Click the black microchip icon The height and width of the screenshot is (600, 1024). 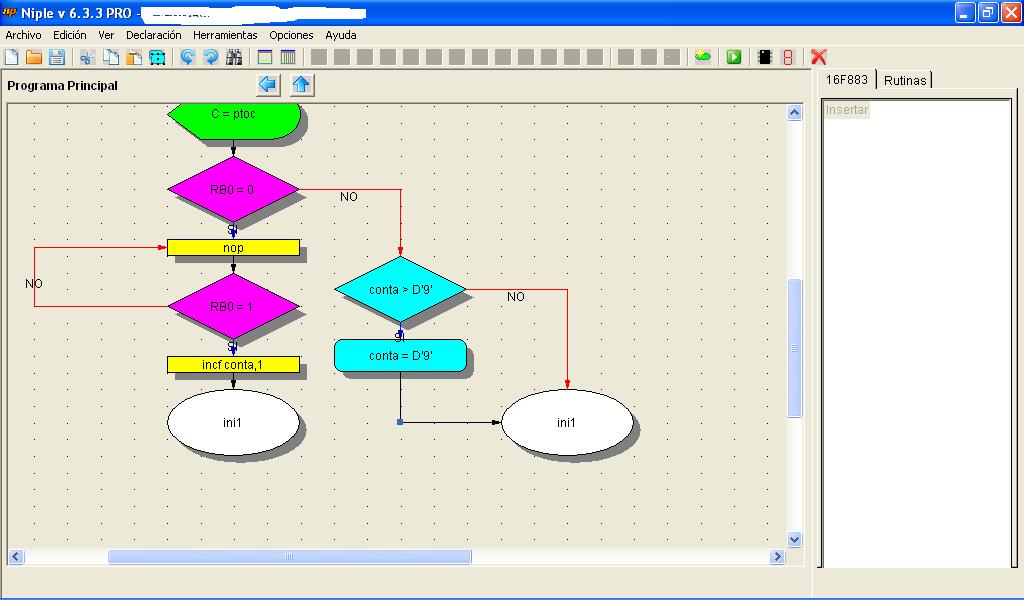tap(765, 57)
